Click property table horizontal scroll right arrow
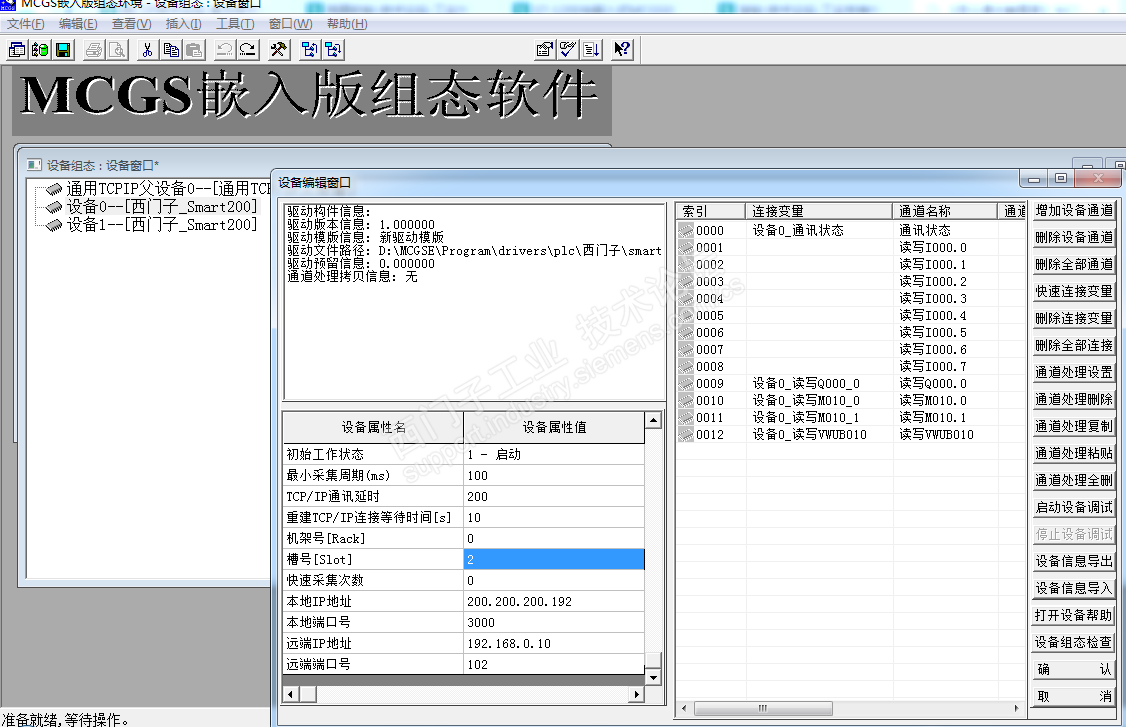 click(x=636, y=694)
